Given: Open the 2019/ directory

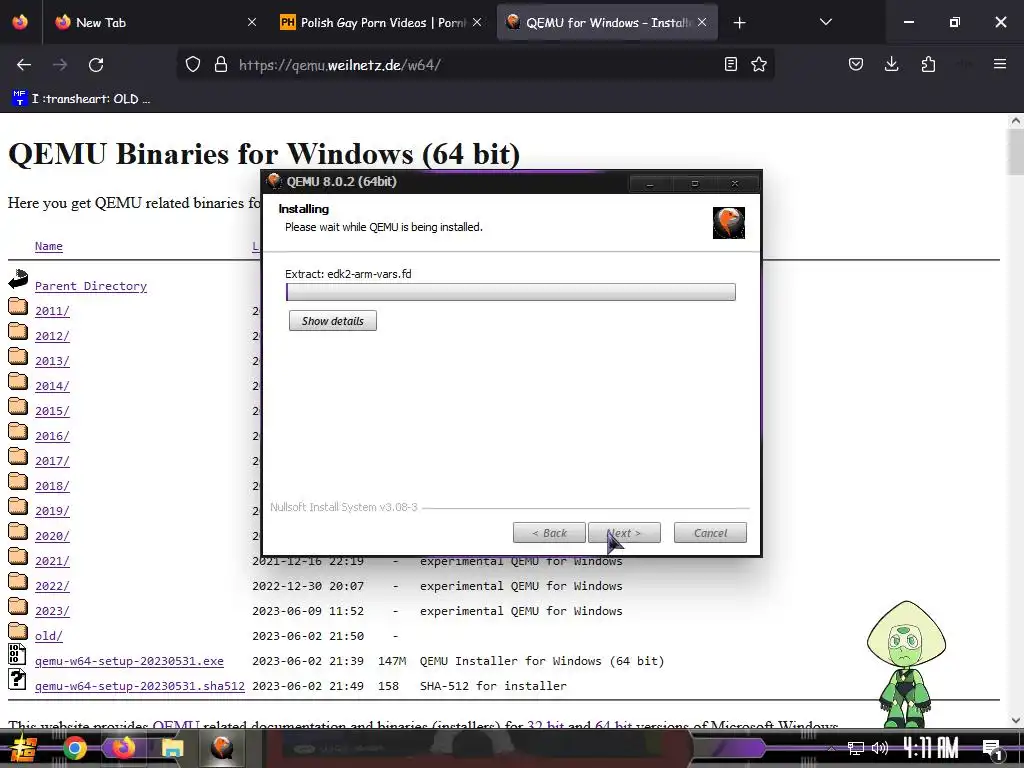Looking at the screenshot, I should pyautogui.click(x=52, y=511).
